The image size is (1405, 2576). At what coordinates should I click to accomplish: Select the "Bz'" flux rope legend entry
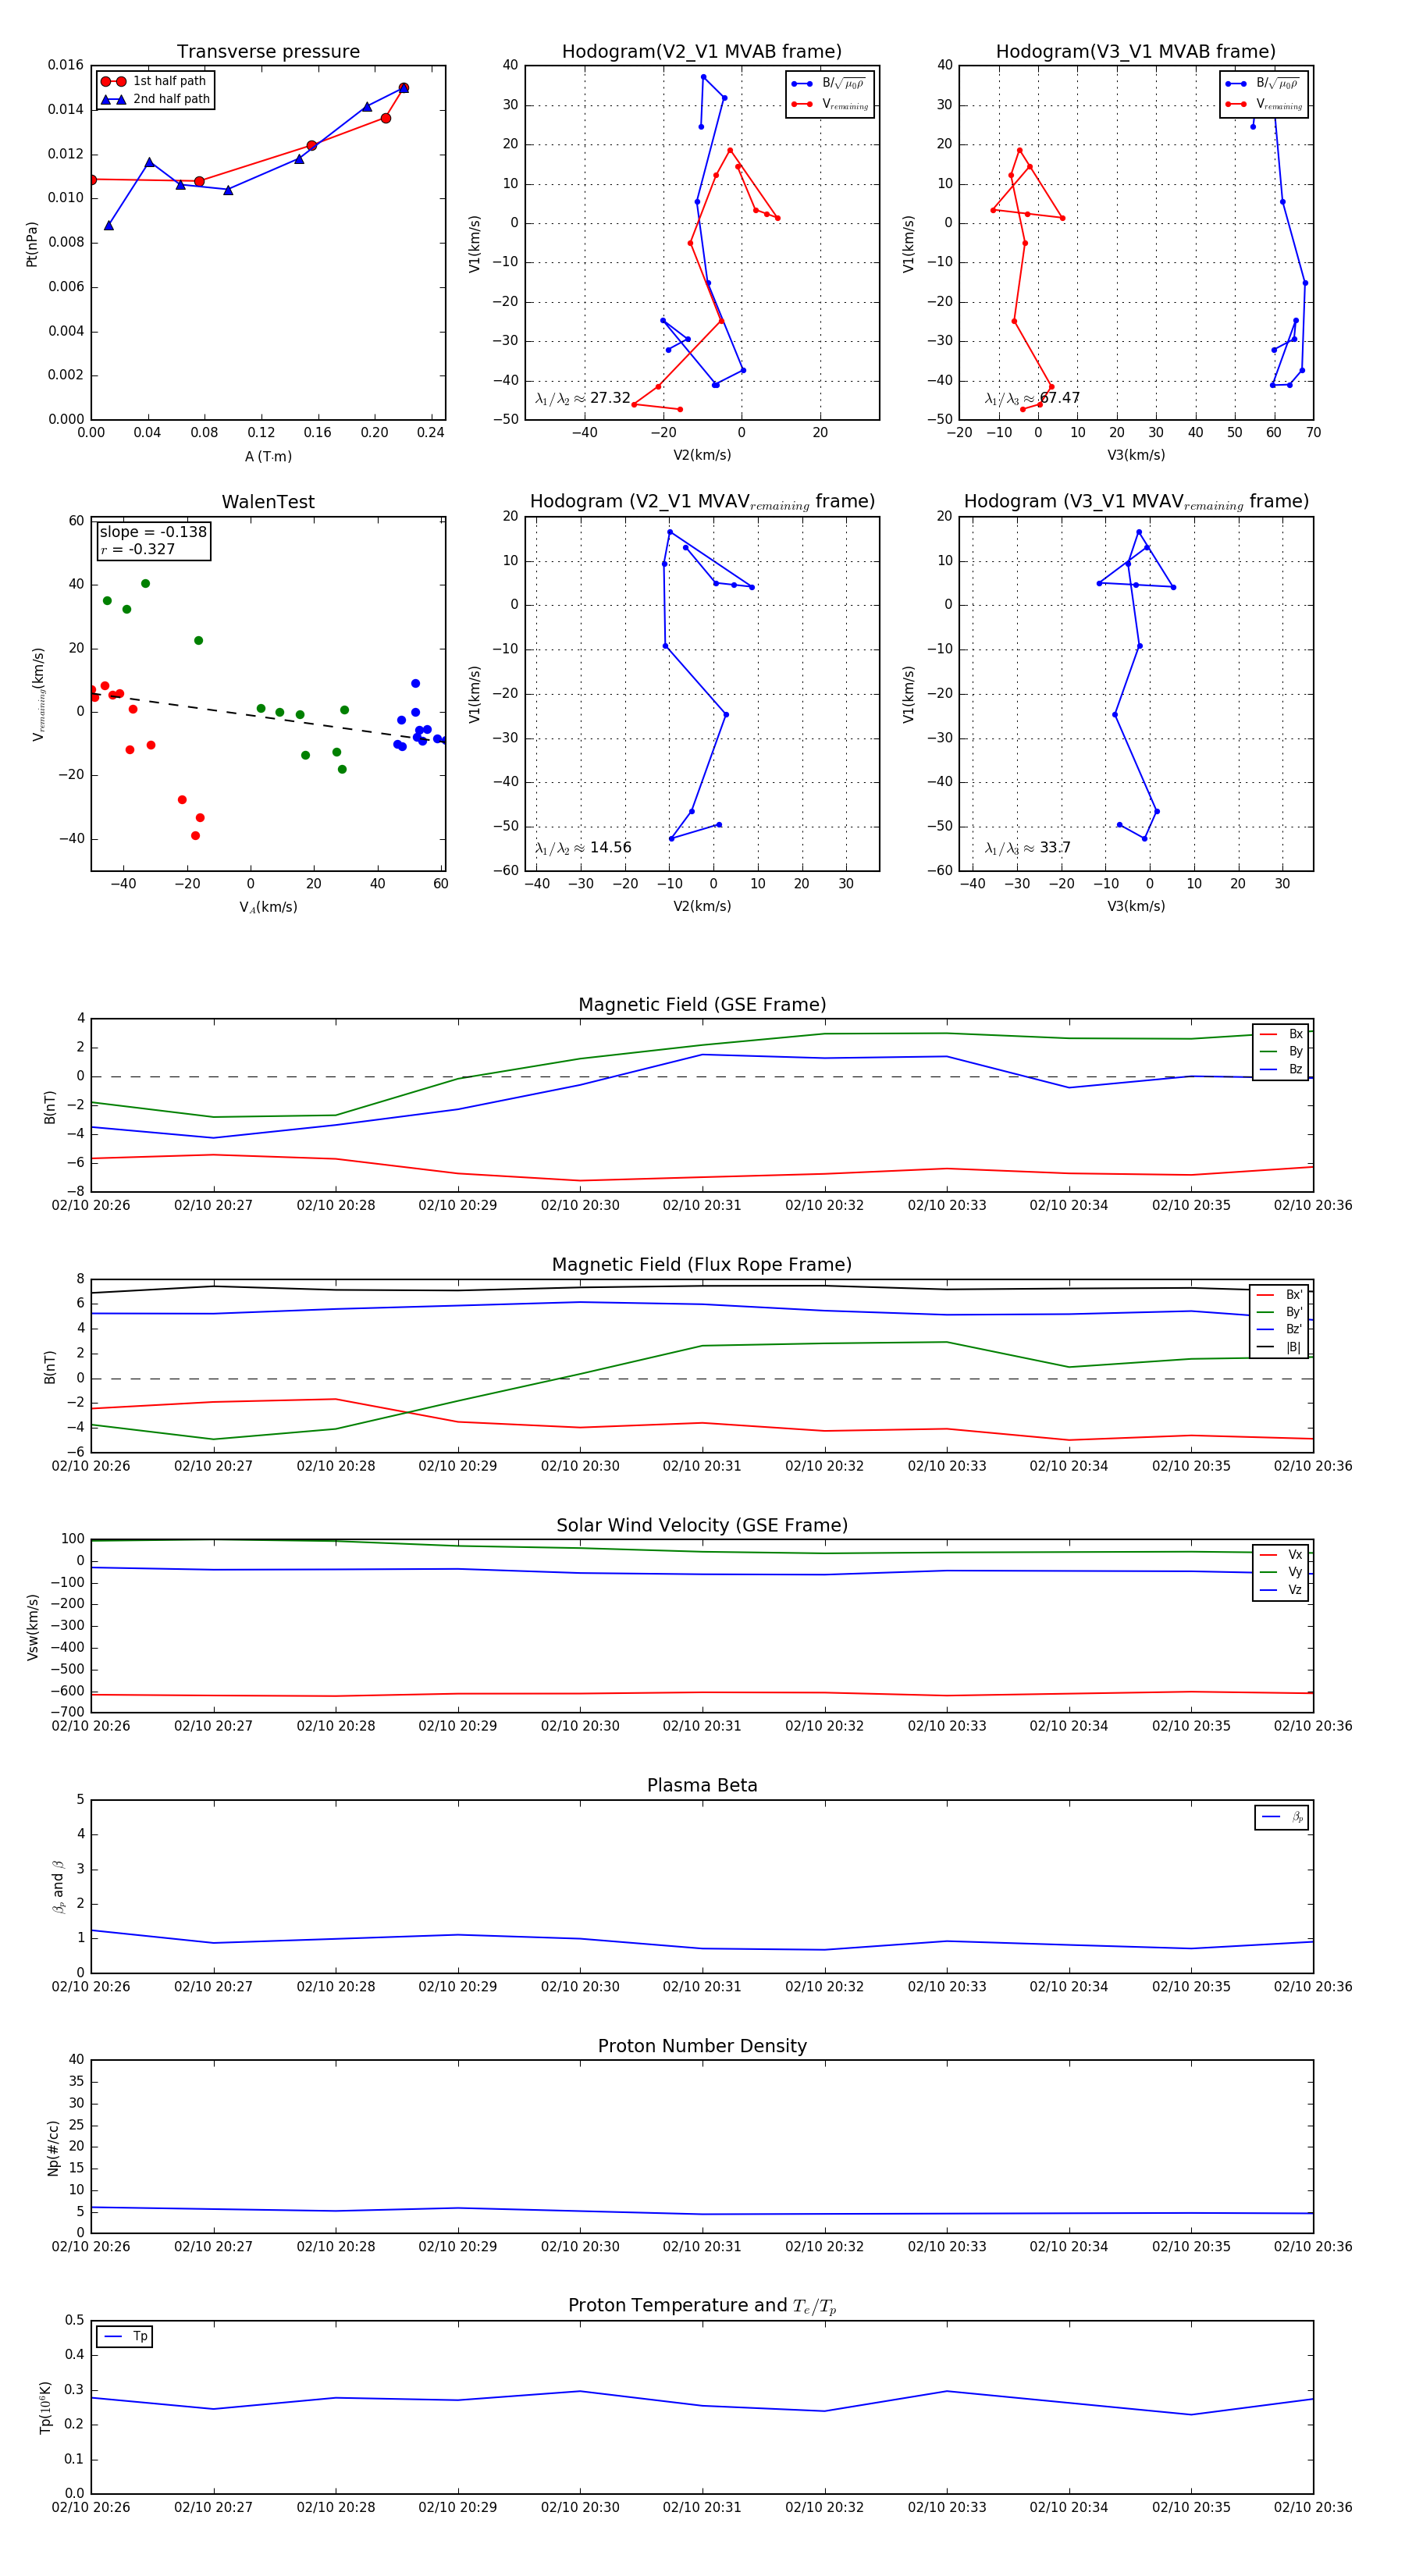click(1279, 1329)
